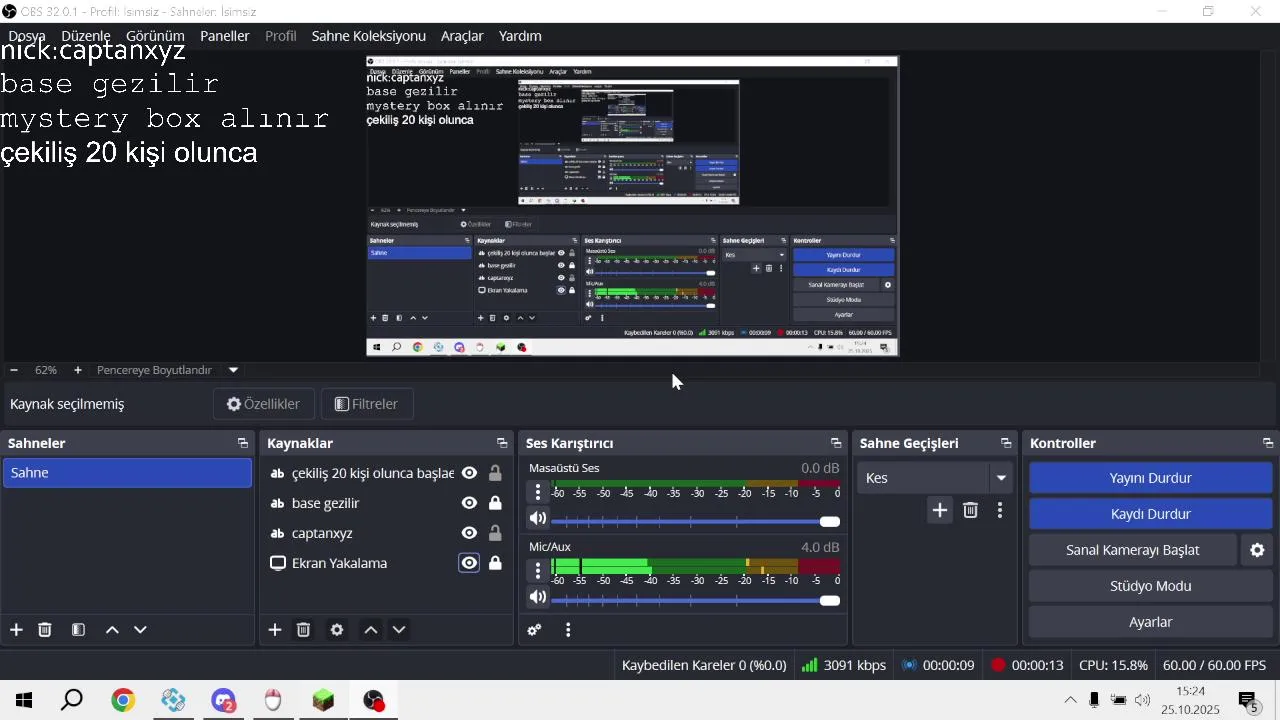Open audio mixer three-dot menu at bottom
Viewport: 1280px width, 720px height.
[568, 630]
